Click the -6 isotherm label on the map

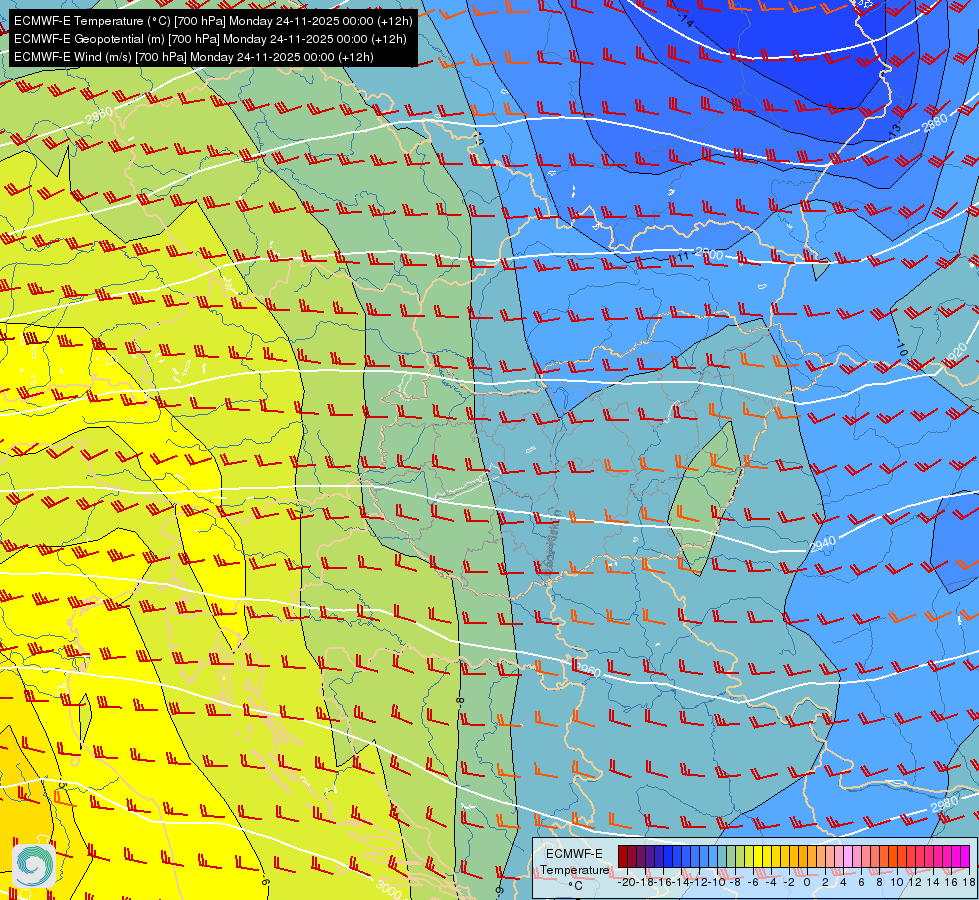click(265, 882)
